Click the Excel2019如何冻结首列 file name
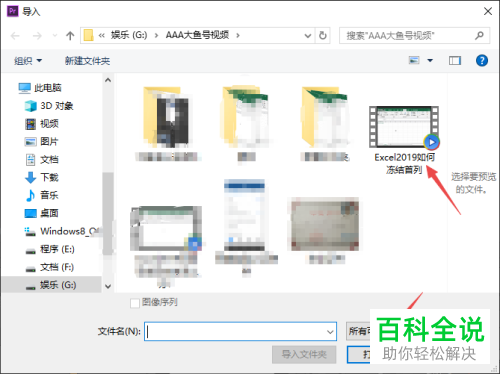500x374 pixels. [404, 163]
